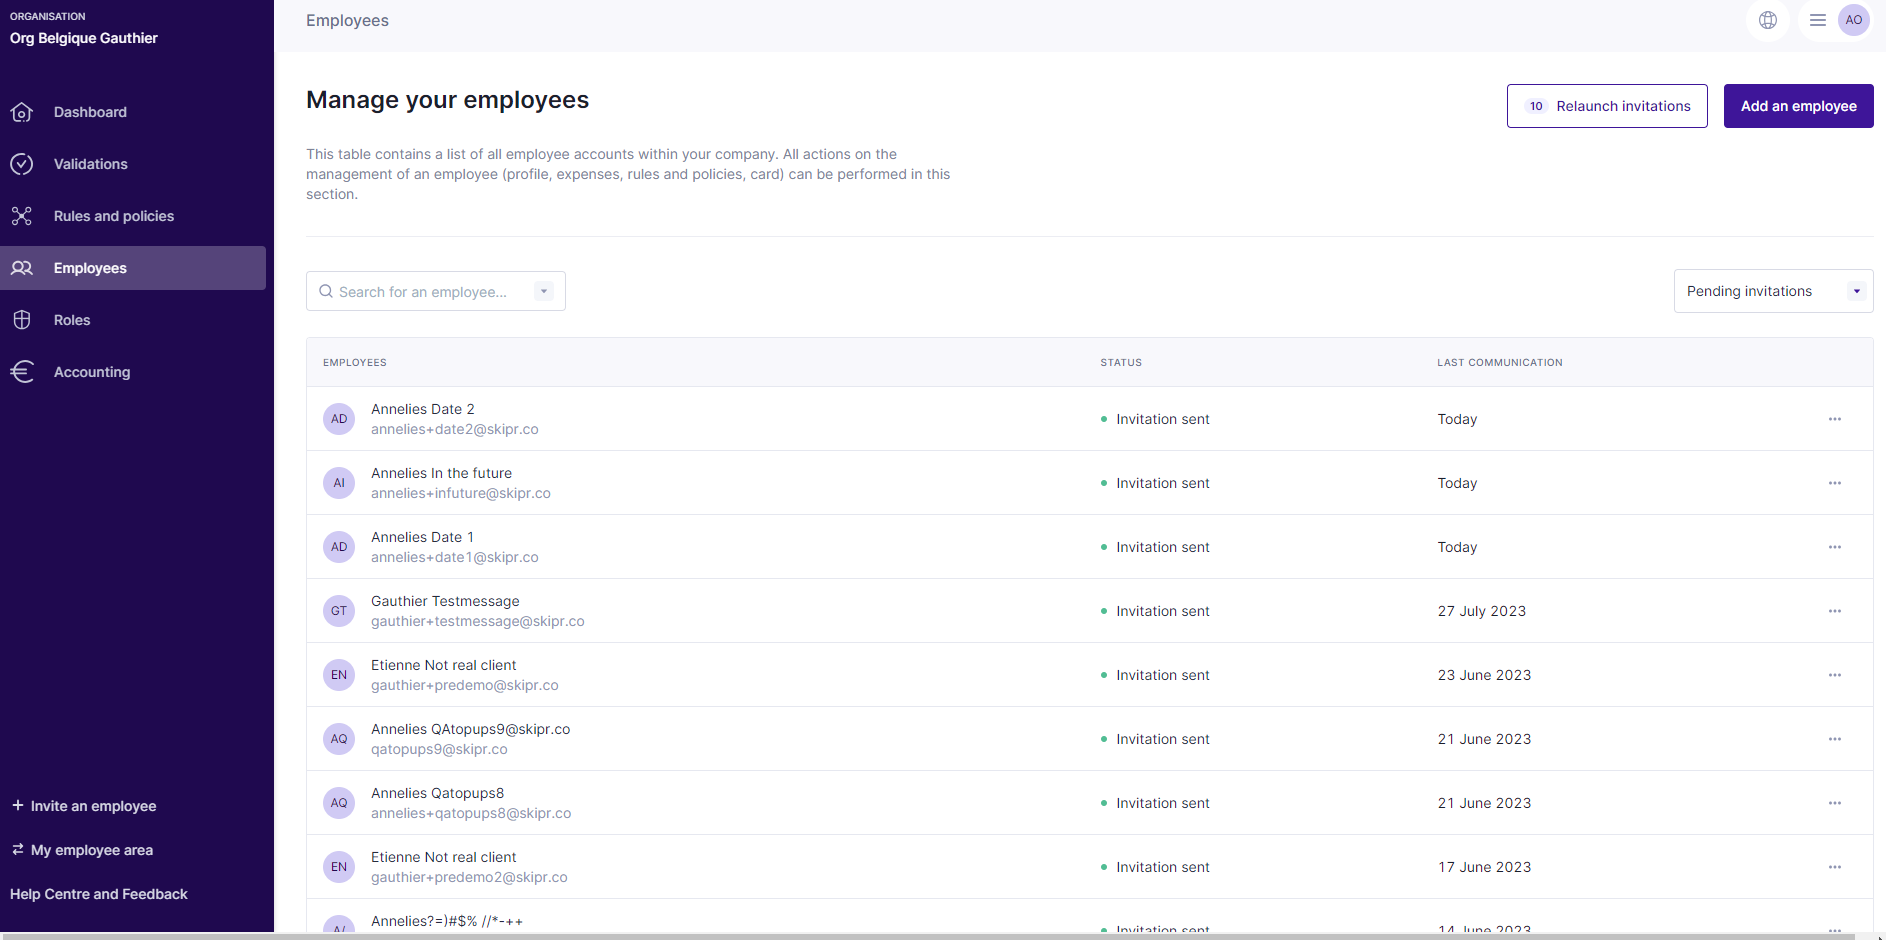Click the Dashboard house icon in sidebar

click(x=22, y=113)
